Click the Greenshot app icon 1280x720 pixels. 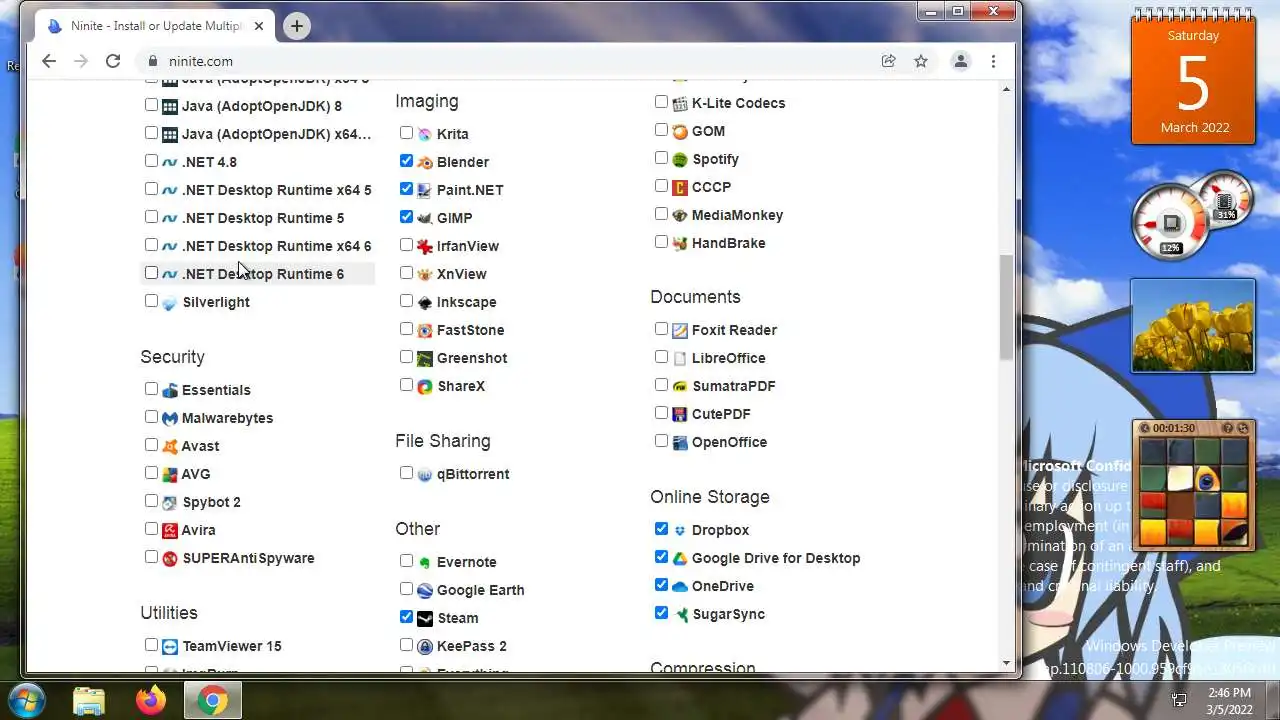click(x=425, y=358)
